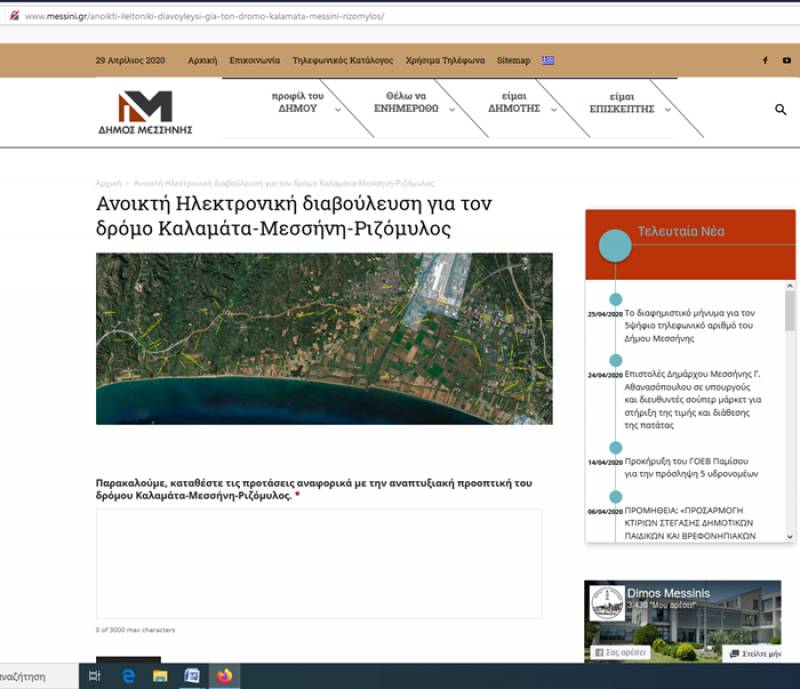Click the Facebook icon in top bar
800x689 pixels.
click(765, 60)
